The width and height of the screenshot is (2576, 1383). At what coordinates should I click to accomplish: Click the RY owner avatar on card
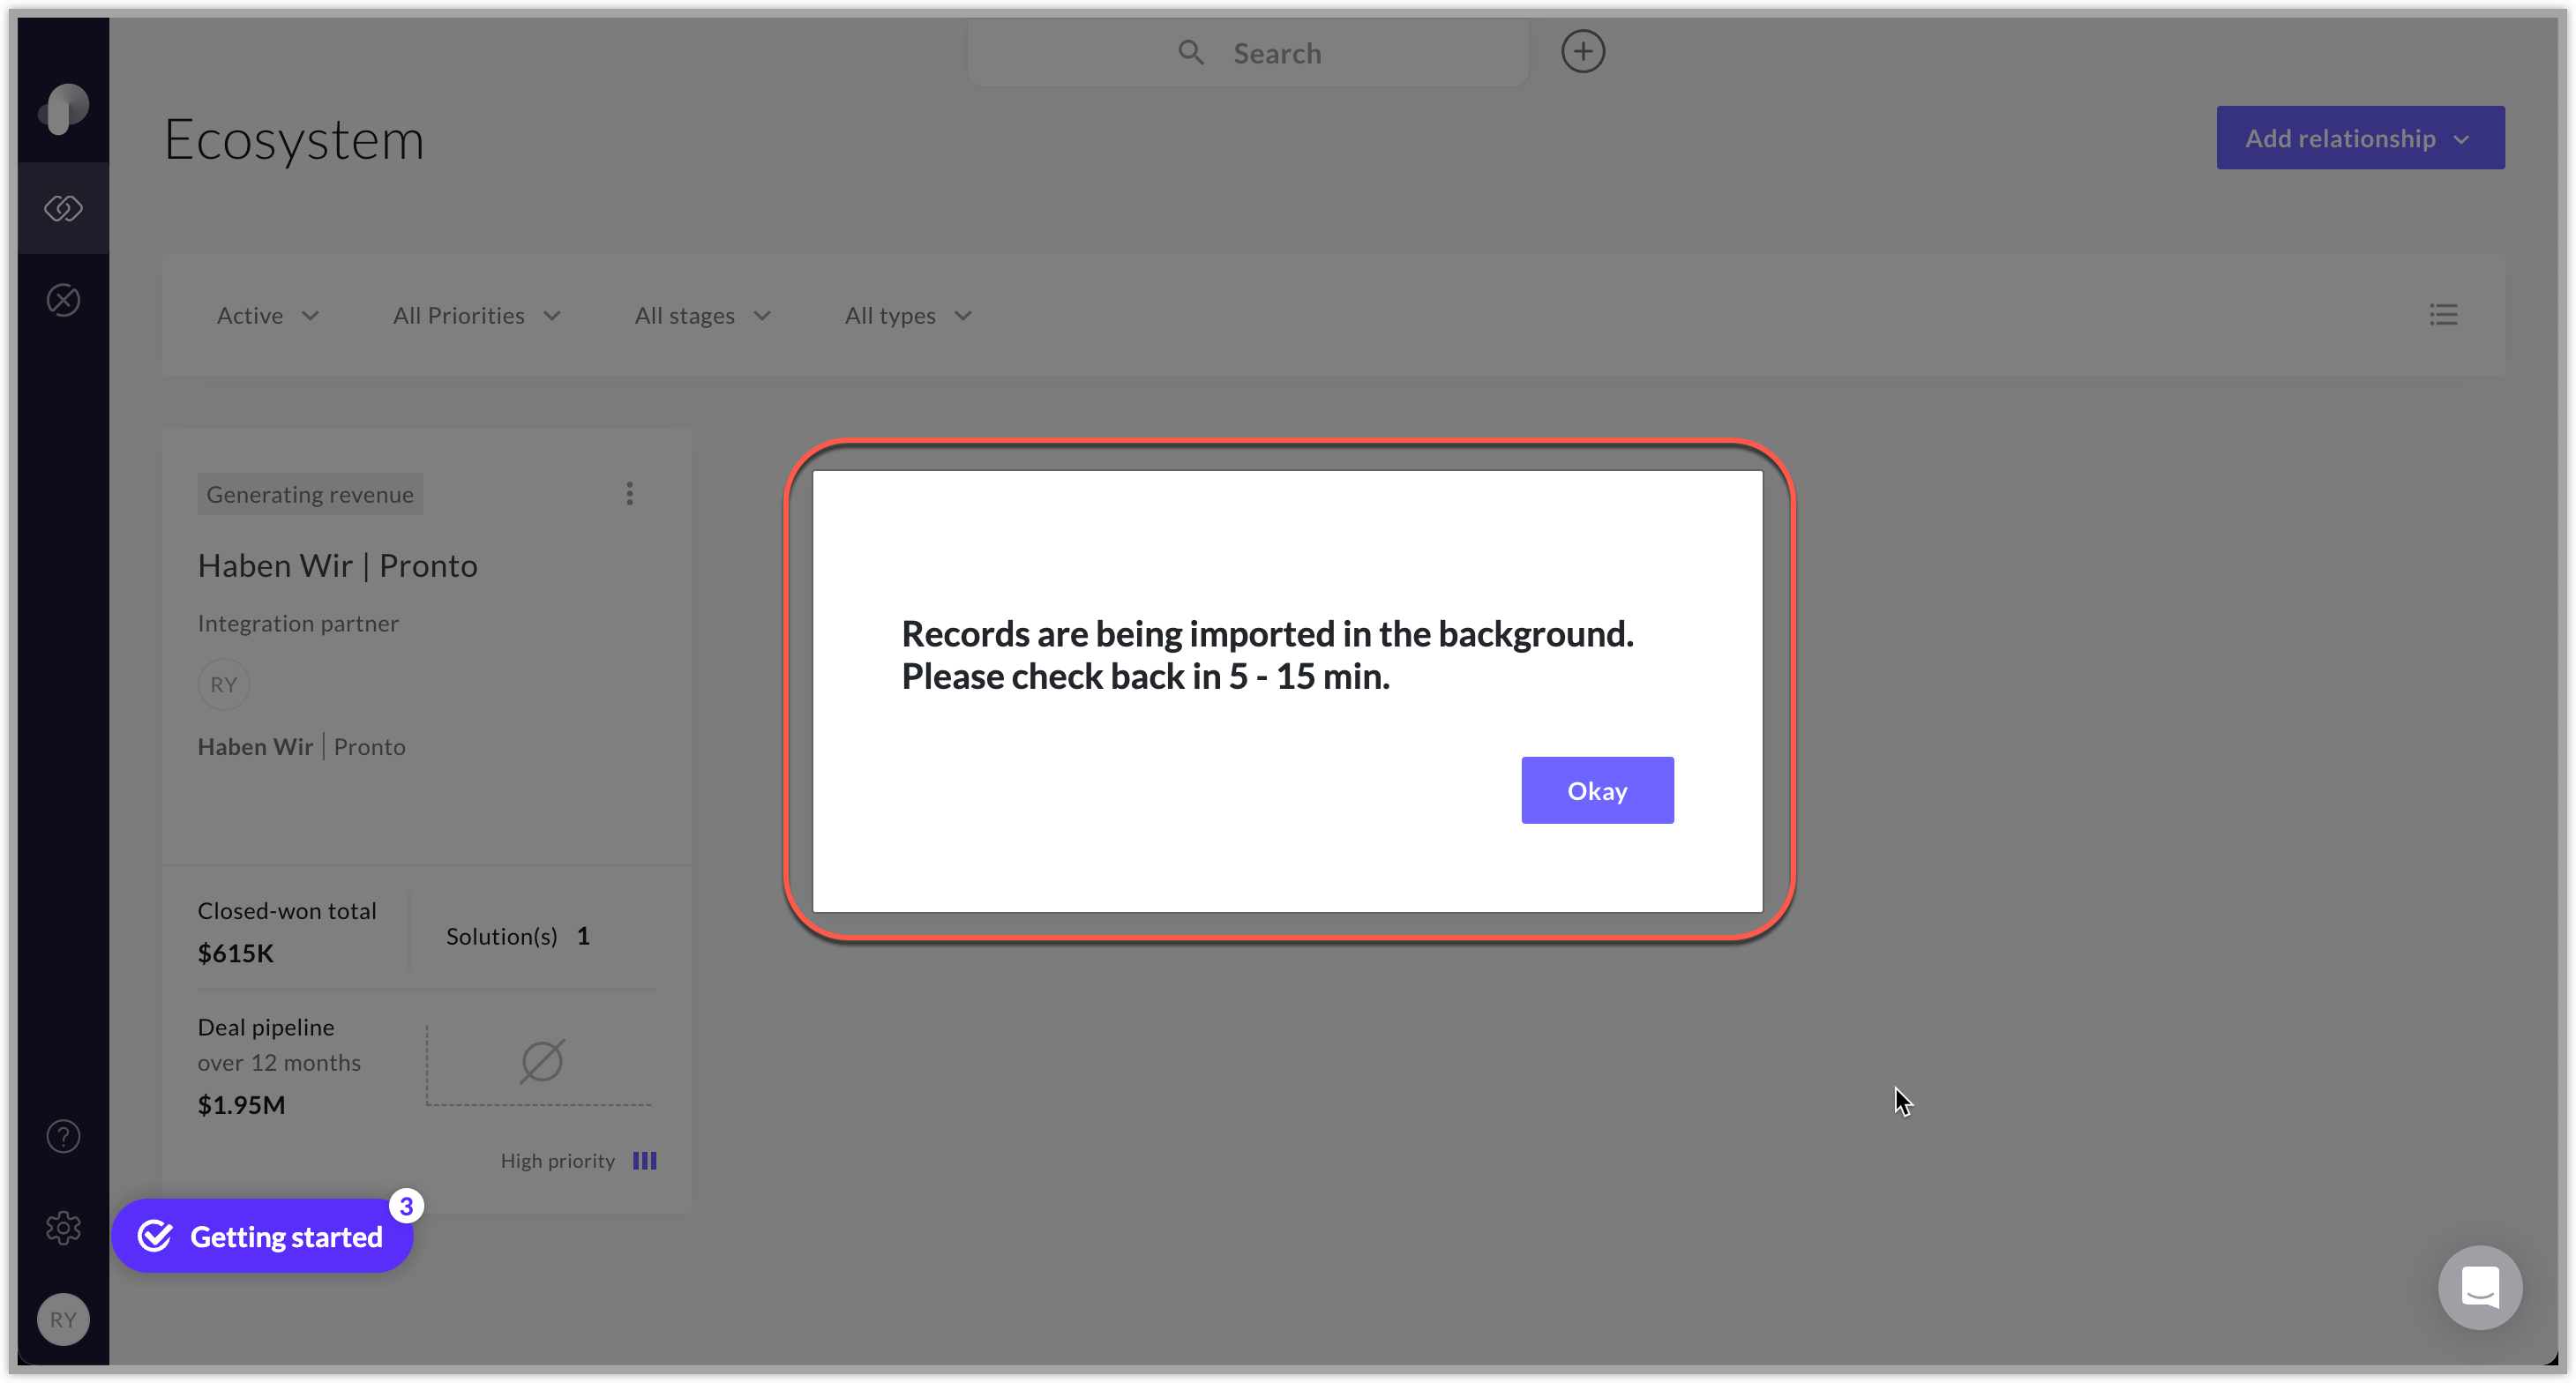(x=223, y=685)
